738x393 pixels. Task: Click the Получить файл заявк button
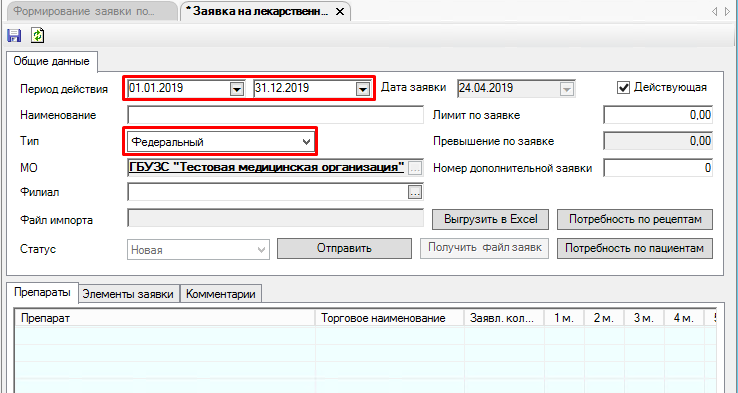[485, 248]
